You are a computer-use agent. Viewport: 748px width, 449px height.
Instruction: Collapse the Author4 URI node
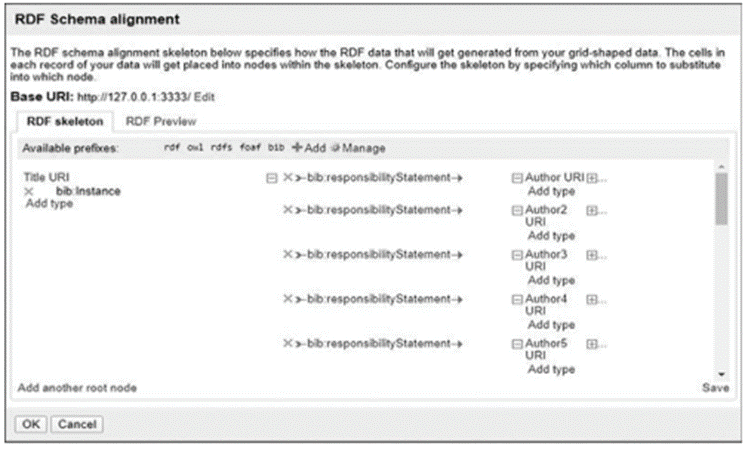click(517, 299)
